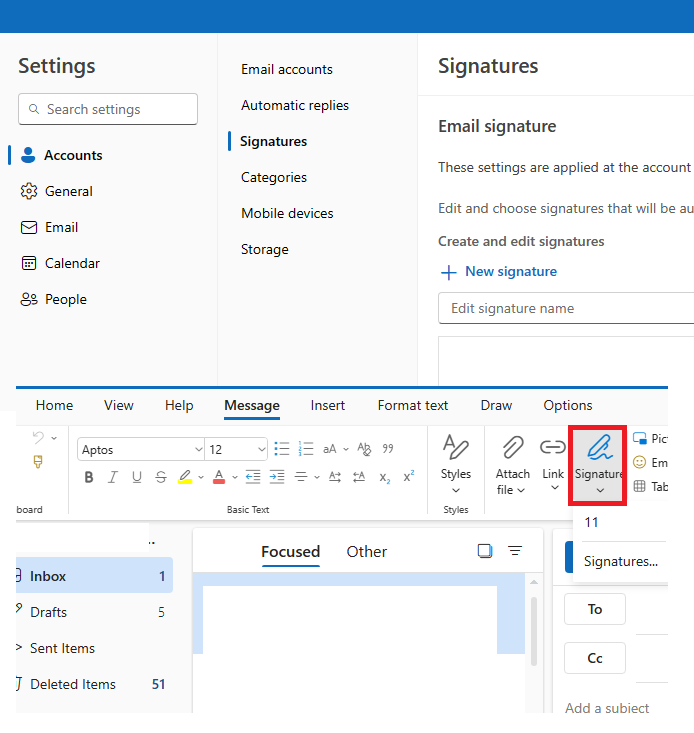Click in Search settings field

(108, 109)
